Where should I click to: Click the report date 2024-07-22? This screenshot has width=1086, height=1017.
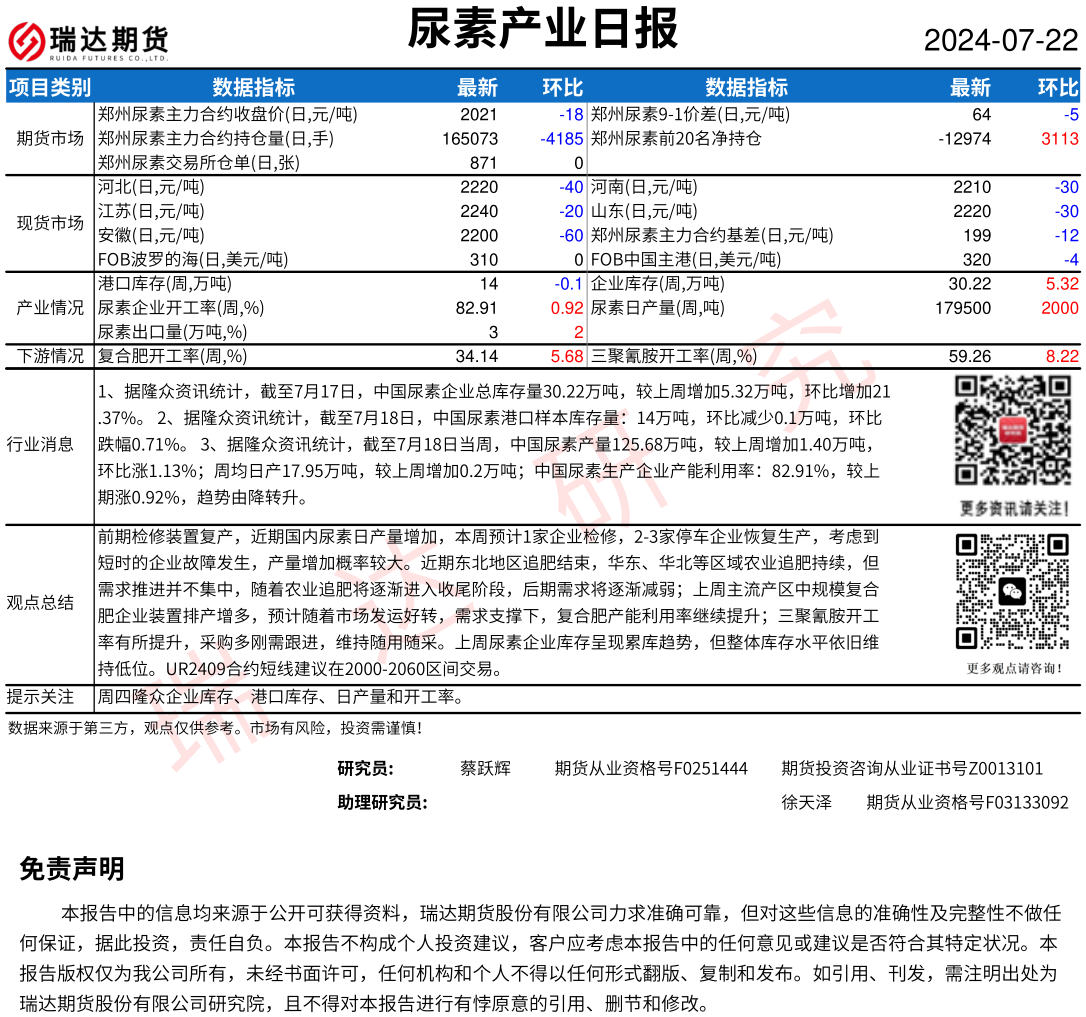[1000, 41]
